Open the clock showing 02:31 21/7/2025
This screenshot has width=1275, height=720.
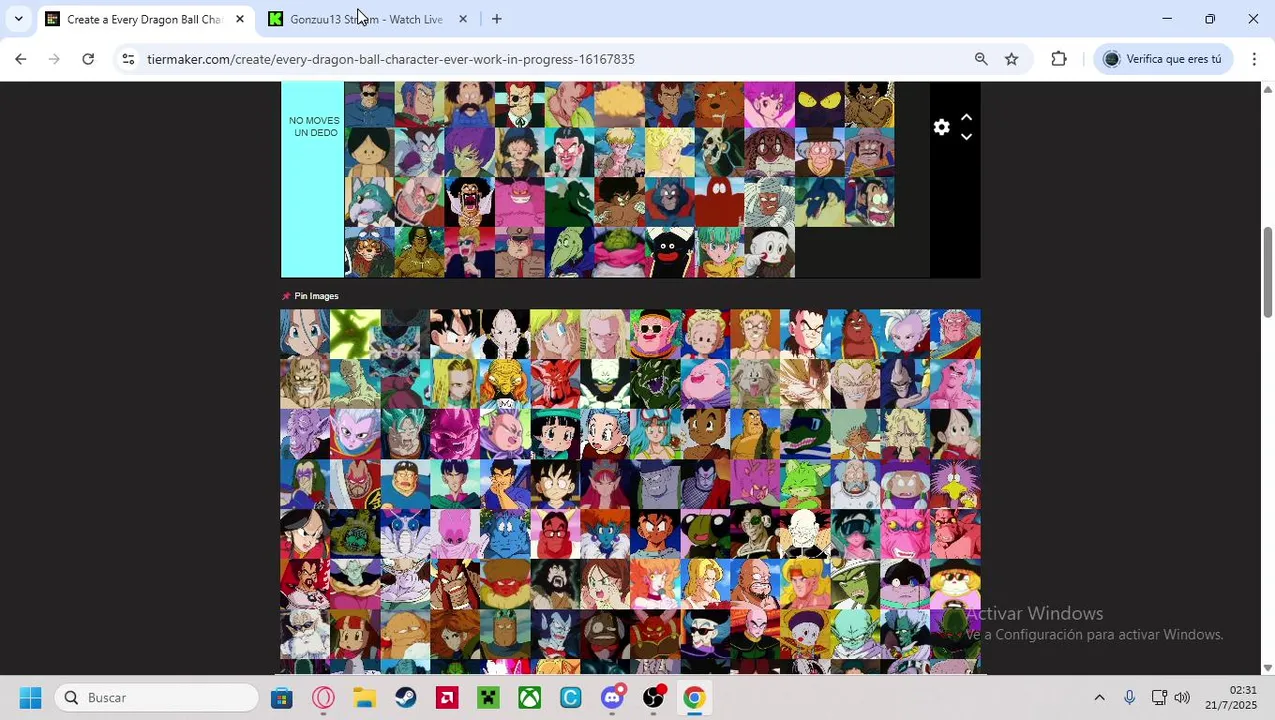pos(1231,698)
